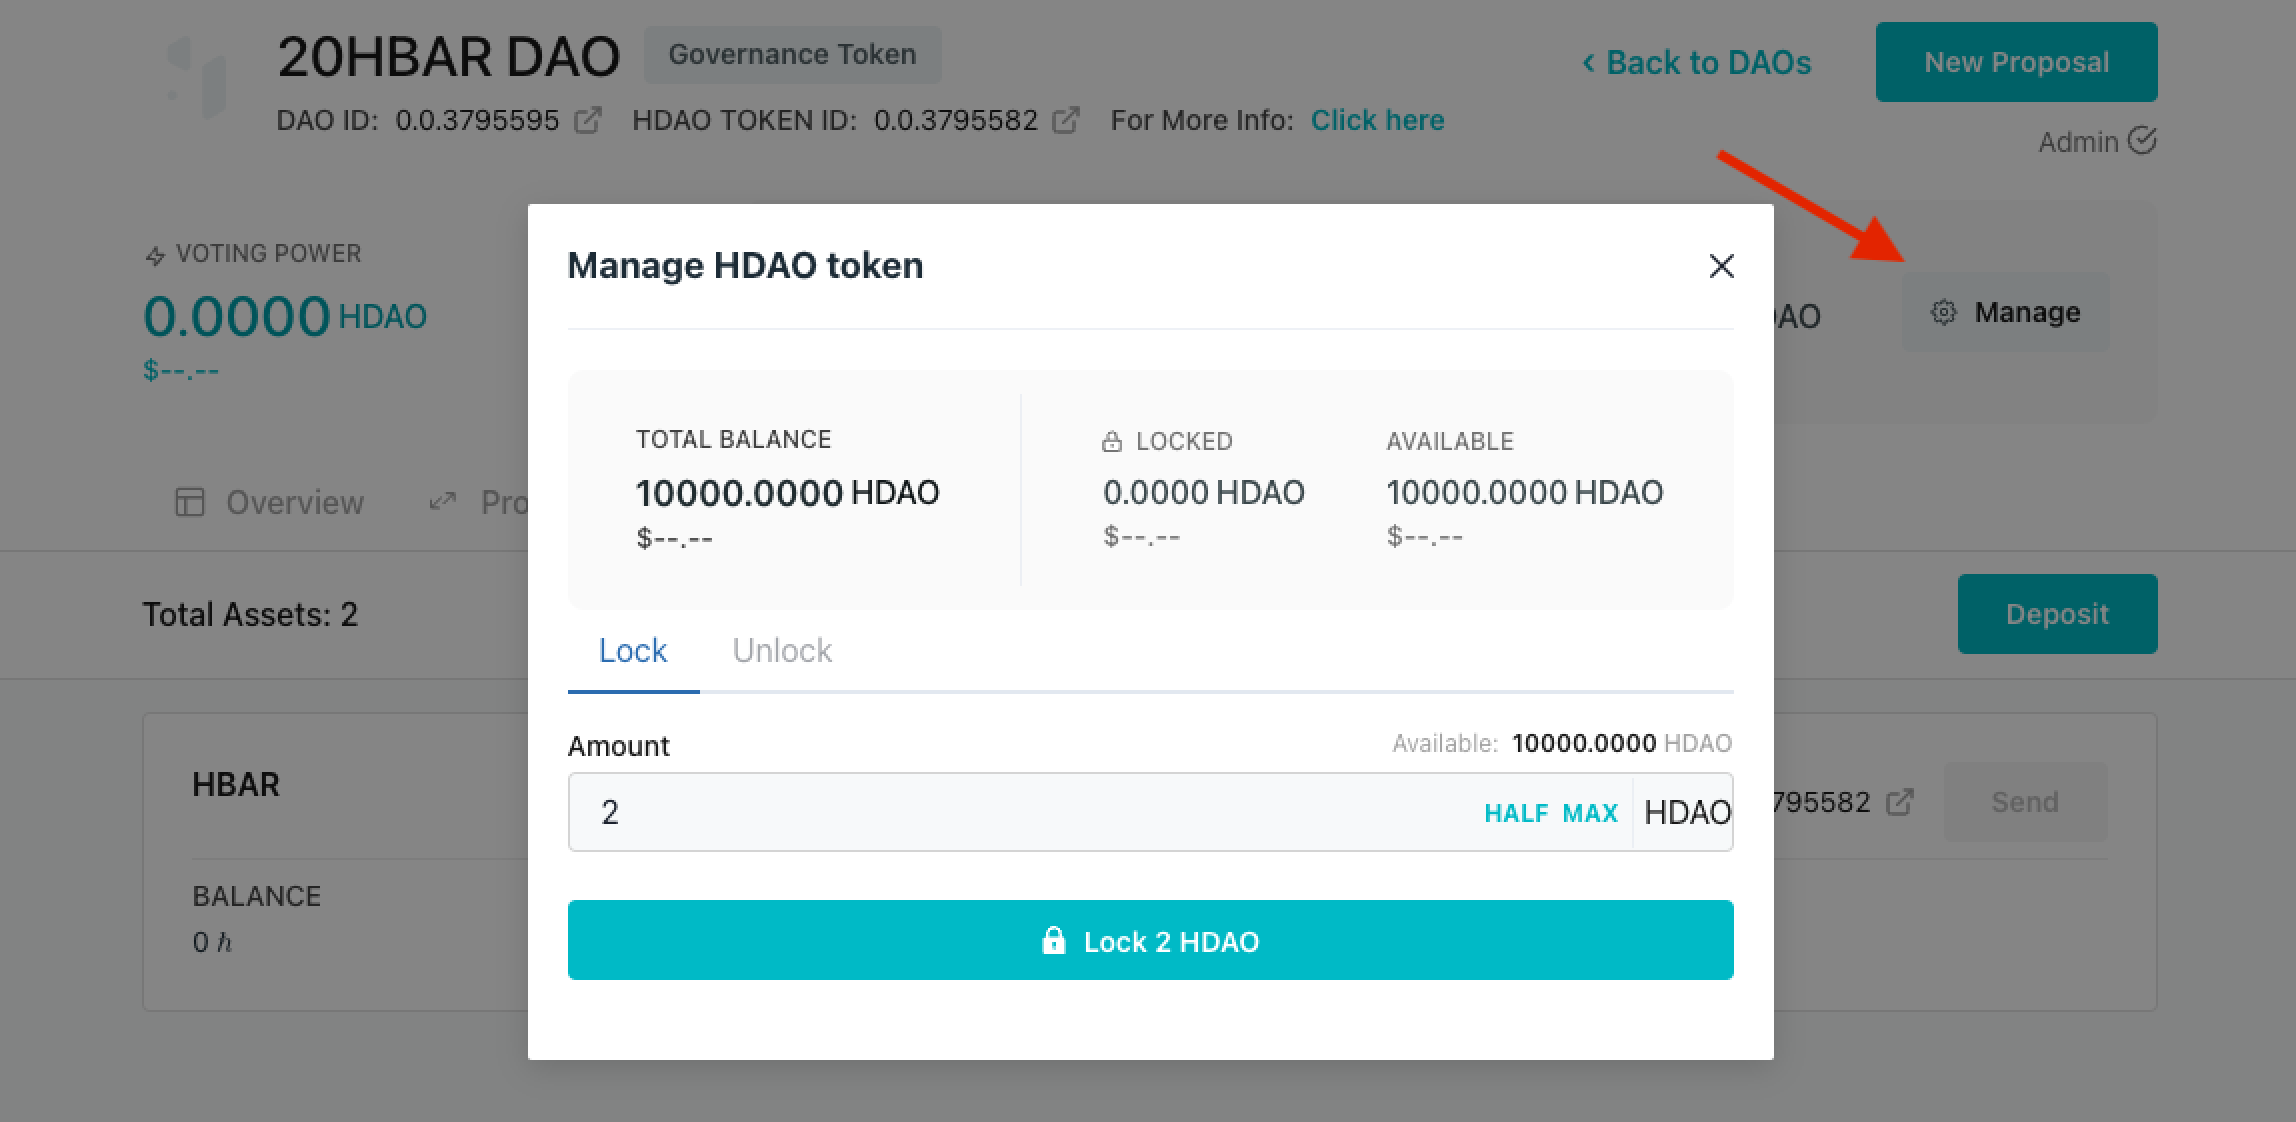Close the Manage HDAO token dialog
This screenshot has height=1122, width=2296.
[x=1721, y=266]
